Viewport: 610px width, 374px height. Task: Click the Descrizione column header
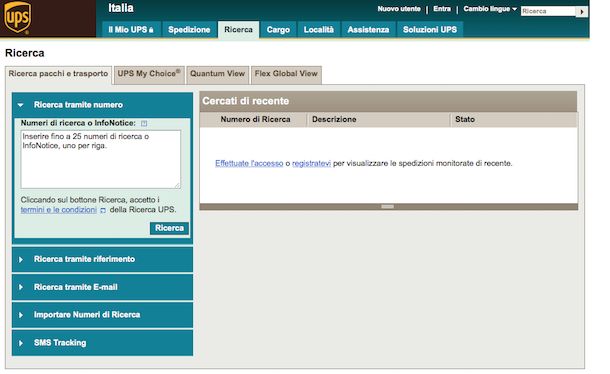[334, 119]
